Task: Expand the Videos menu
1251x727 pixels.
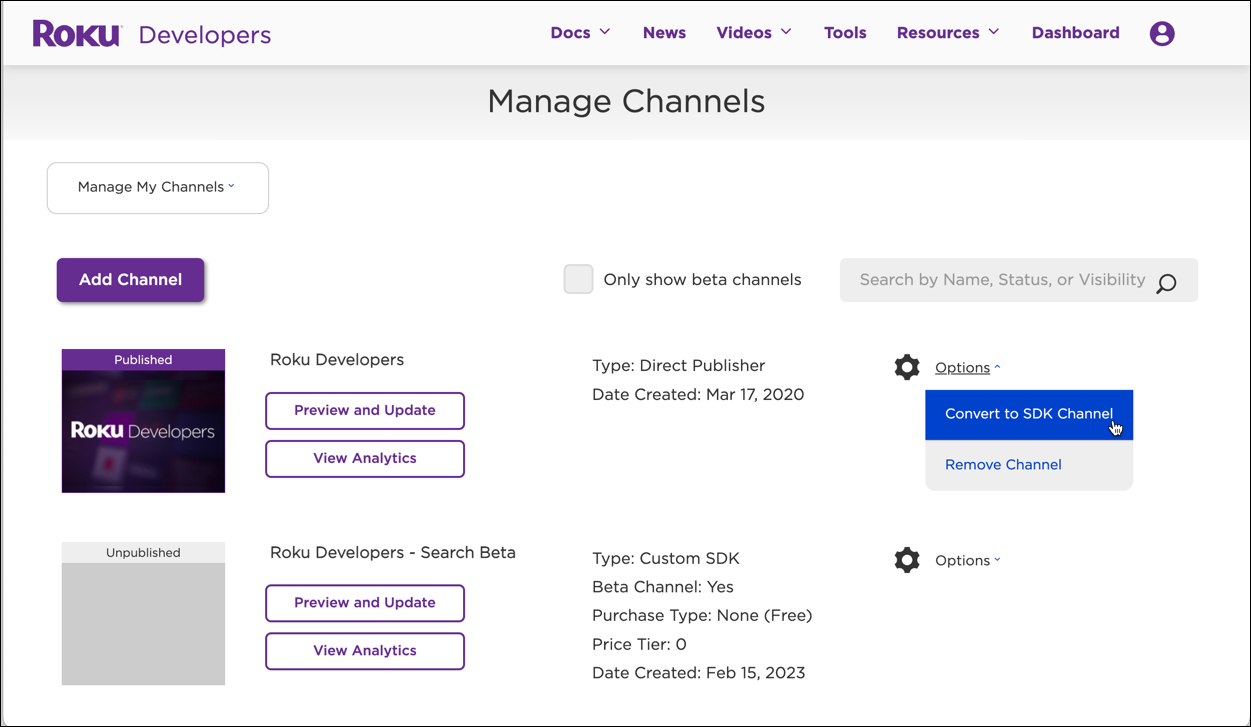Action: 753,32
